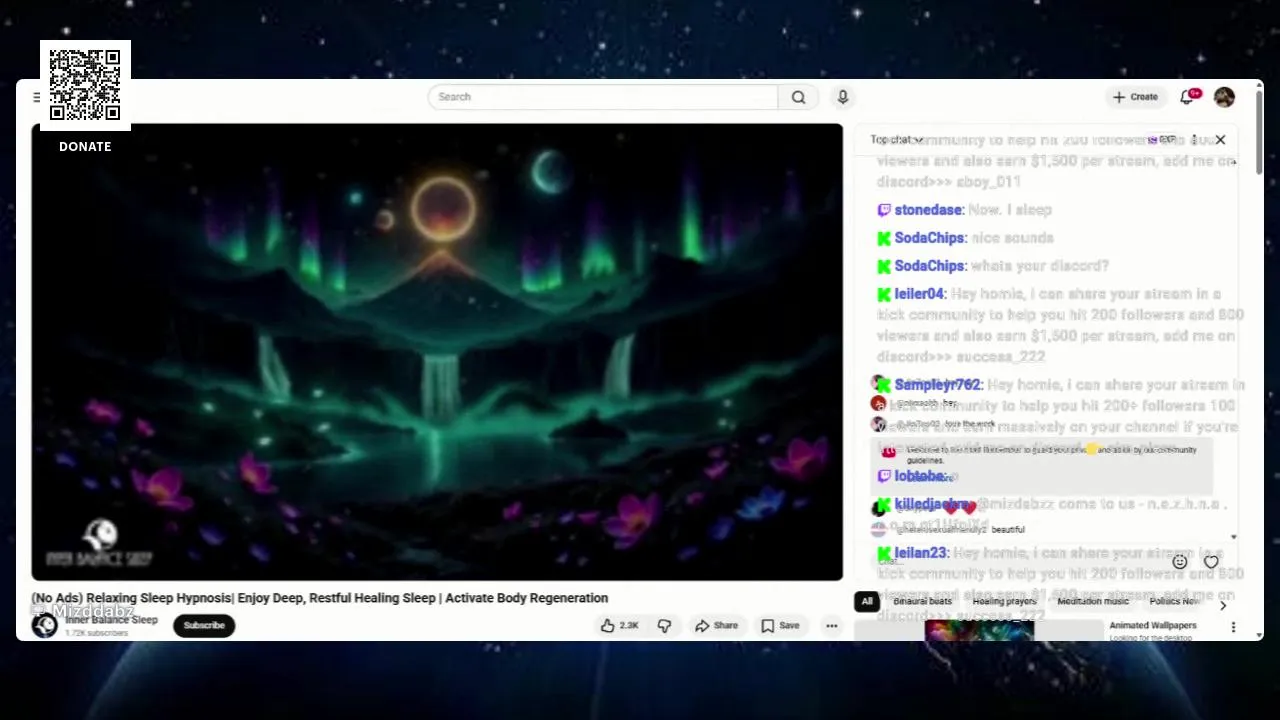Click the DONATE QR code

(85, 85)
